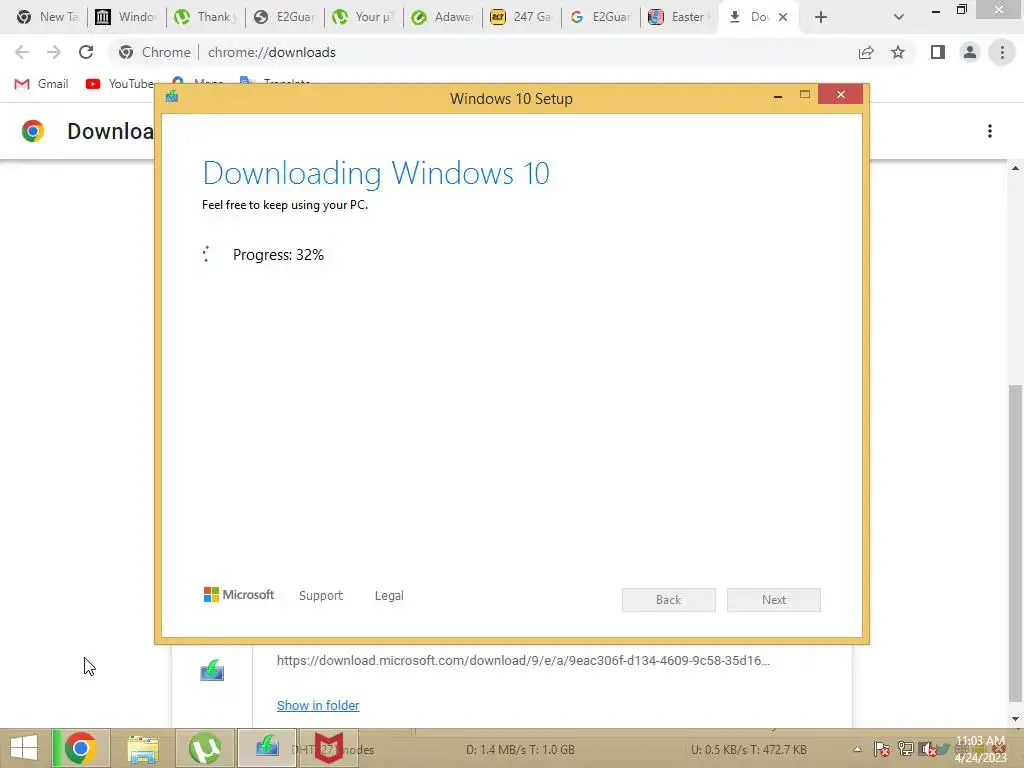Click the Action Center flag tray icon
This screenshot has width=1024, height=768.
(881, 749)
